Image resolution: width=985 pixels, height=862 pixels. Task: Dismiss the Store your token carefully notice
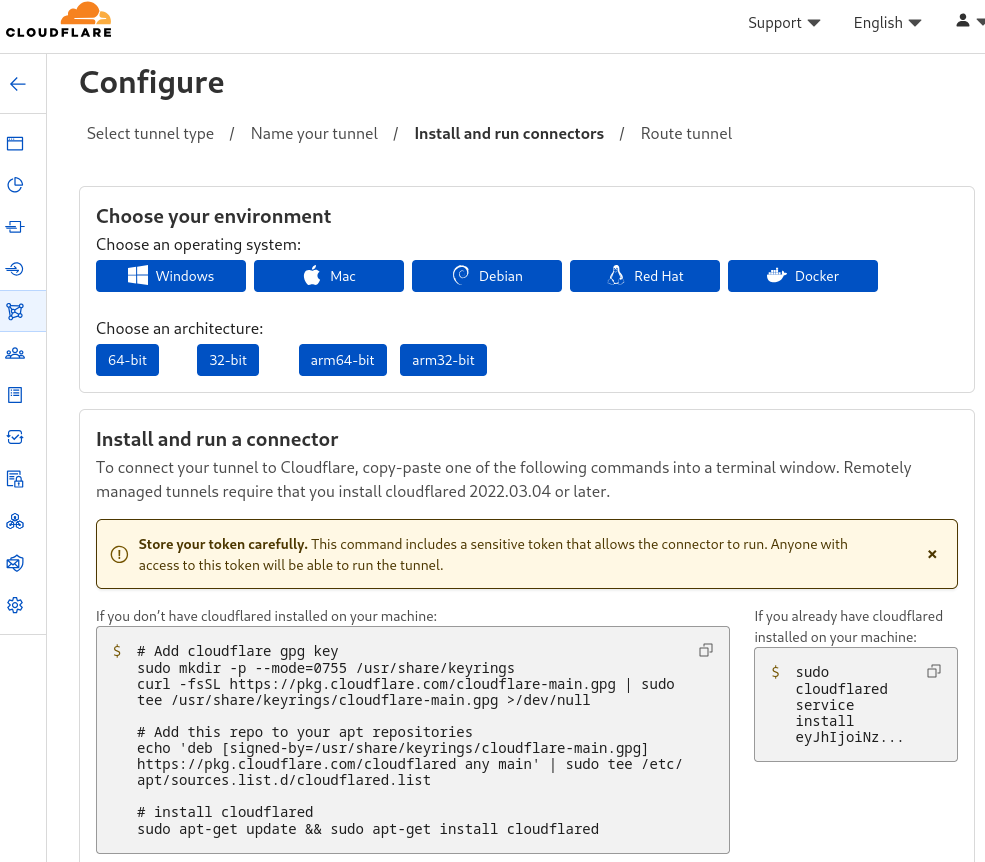932,554
